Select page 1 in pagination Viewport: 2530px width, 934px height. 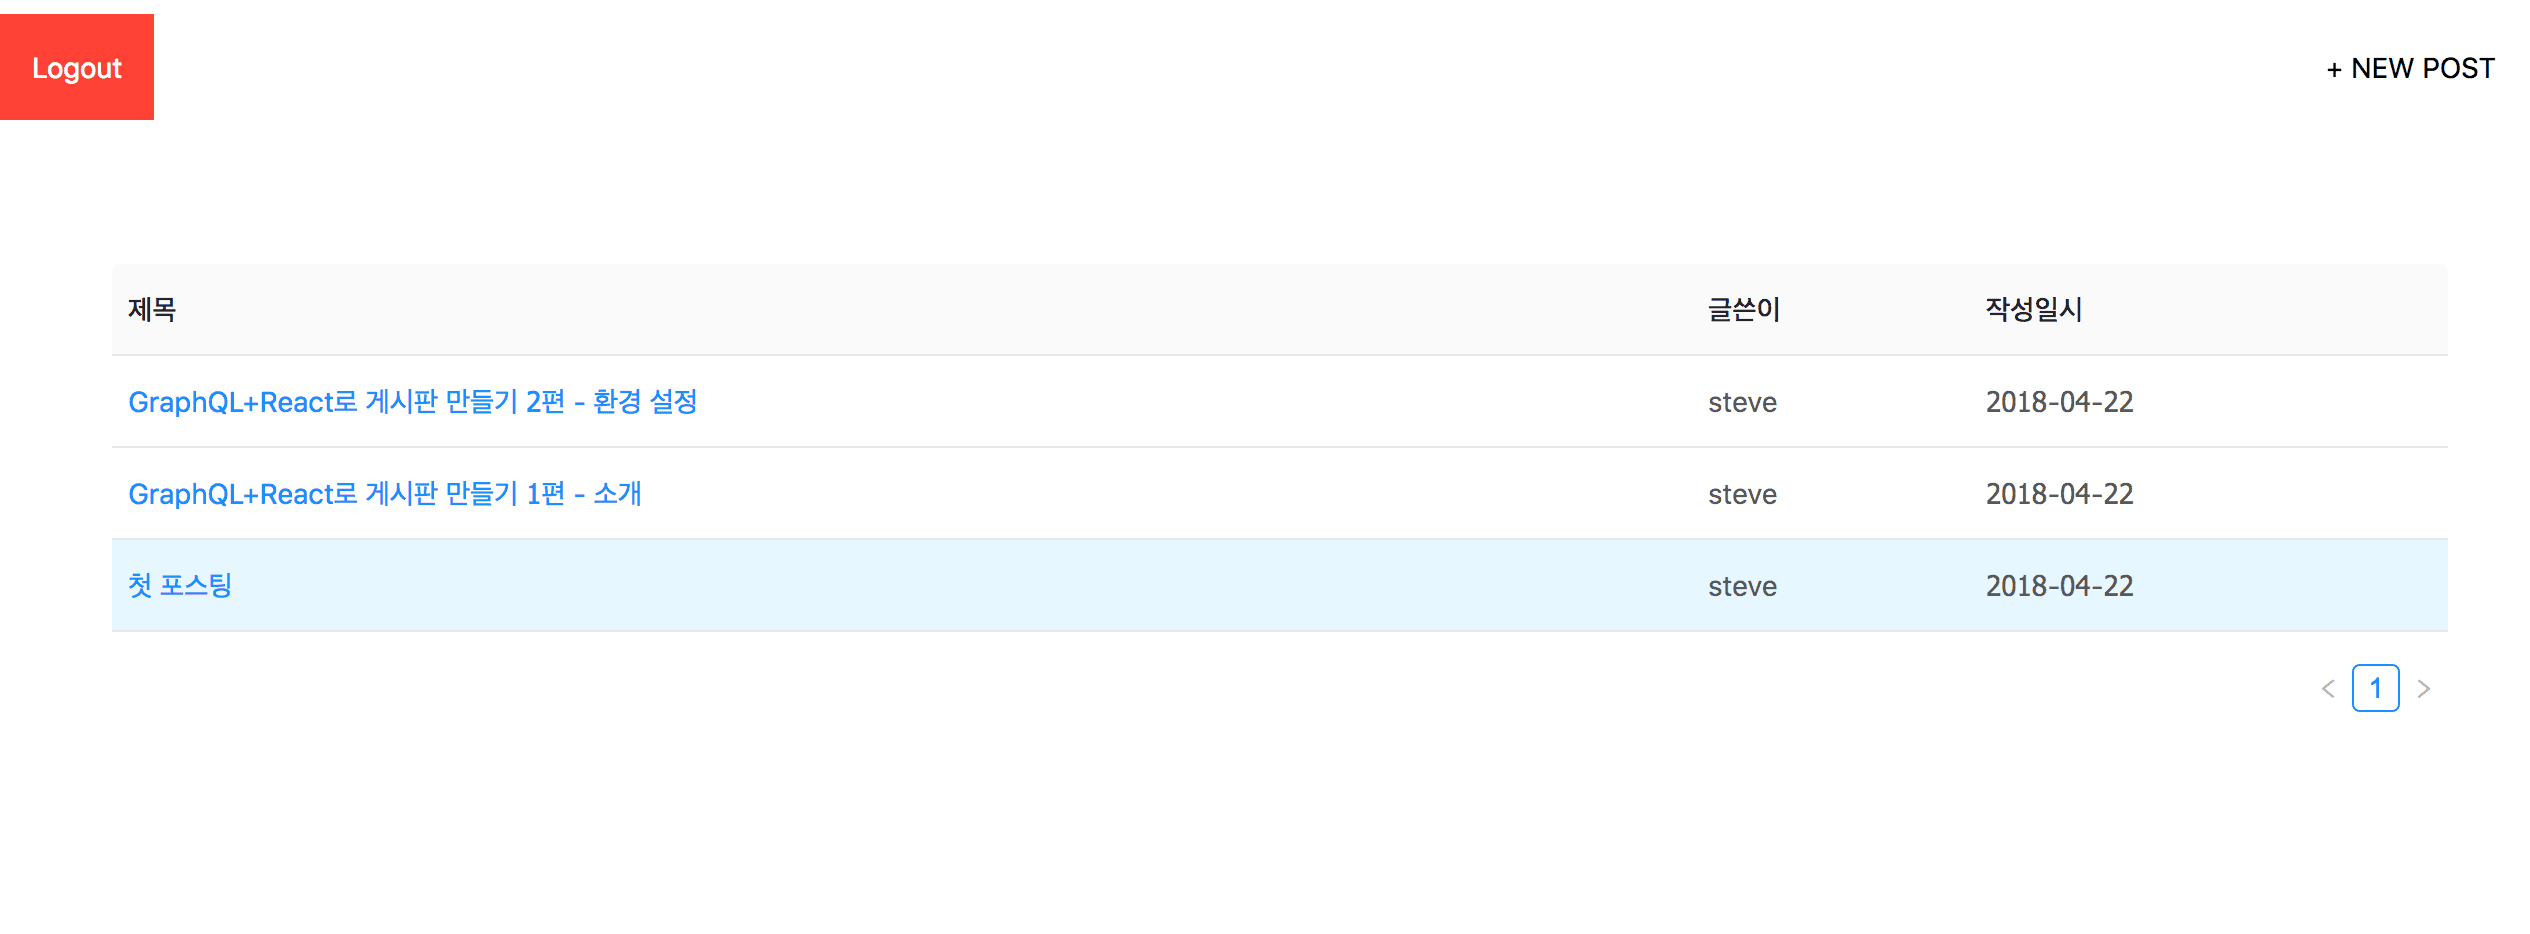click(x=2375, y=689)
